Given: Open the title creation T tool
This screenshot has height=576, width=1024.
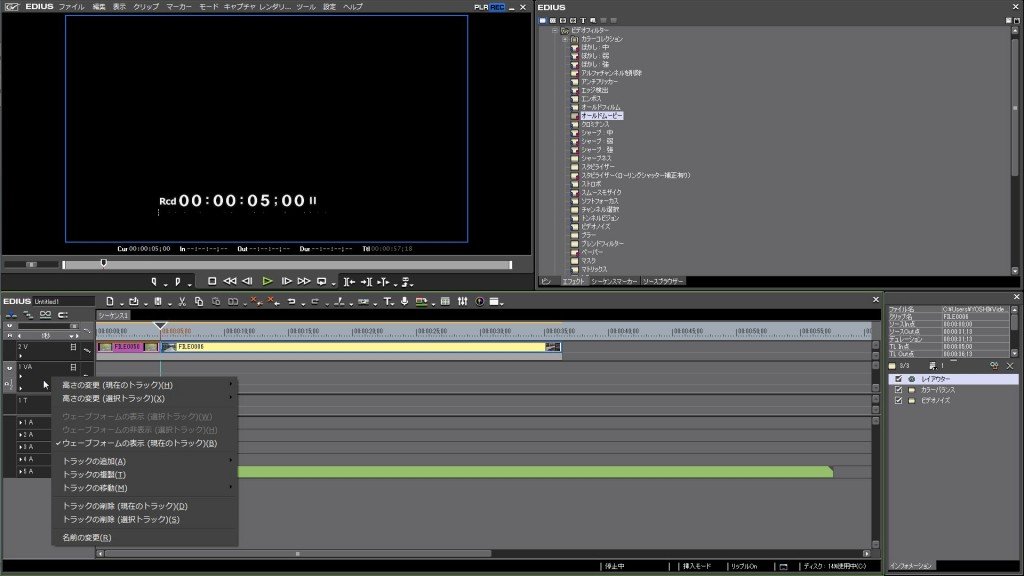Looking at the screenshot, I should (387, 301).
